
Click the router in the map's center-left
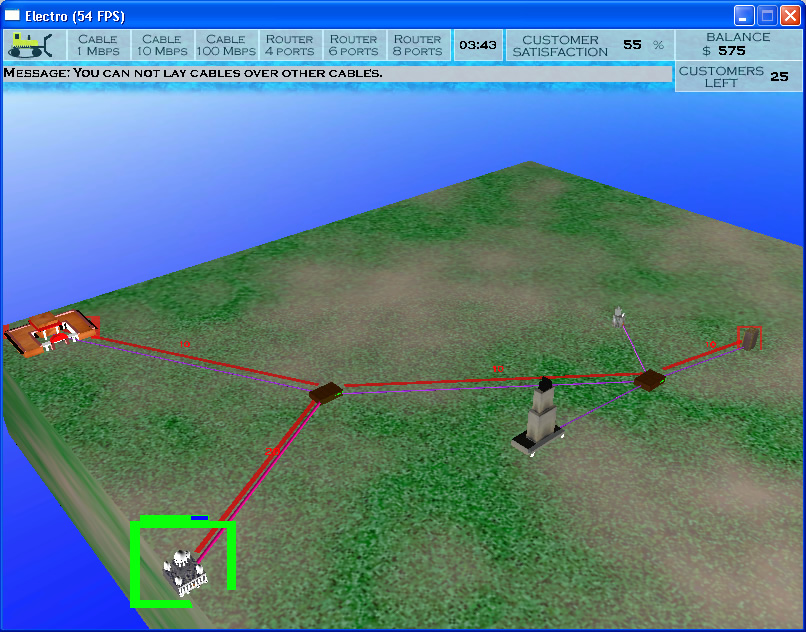325,393
